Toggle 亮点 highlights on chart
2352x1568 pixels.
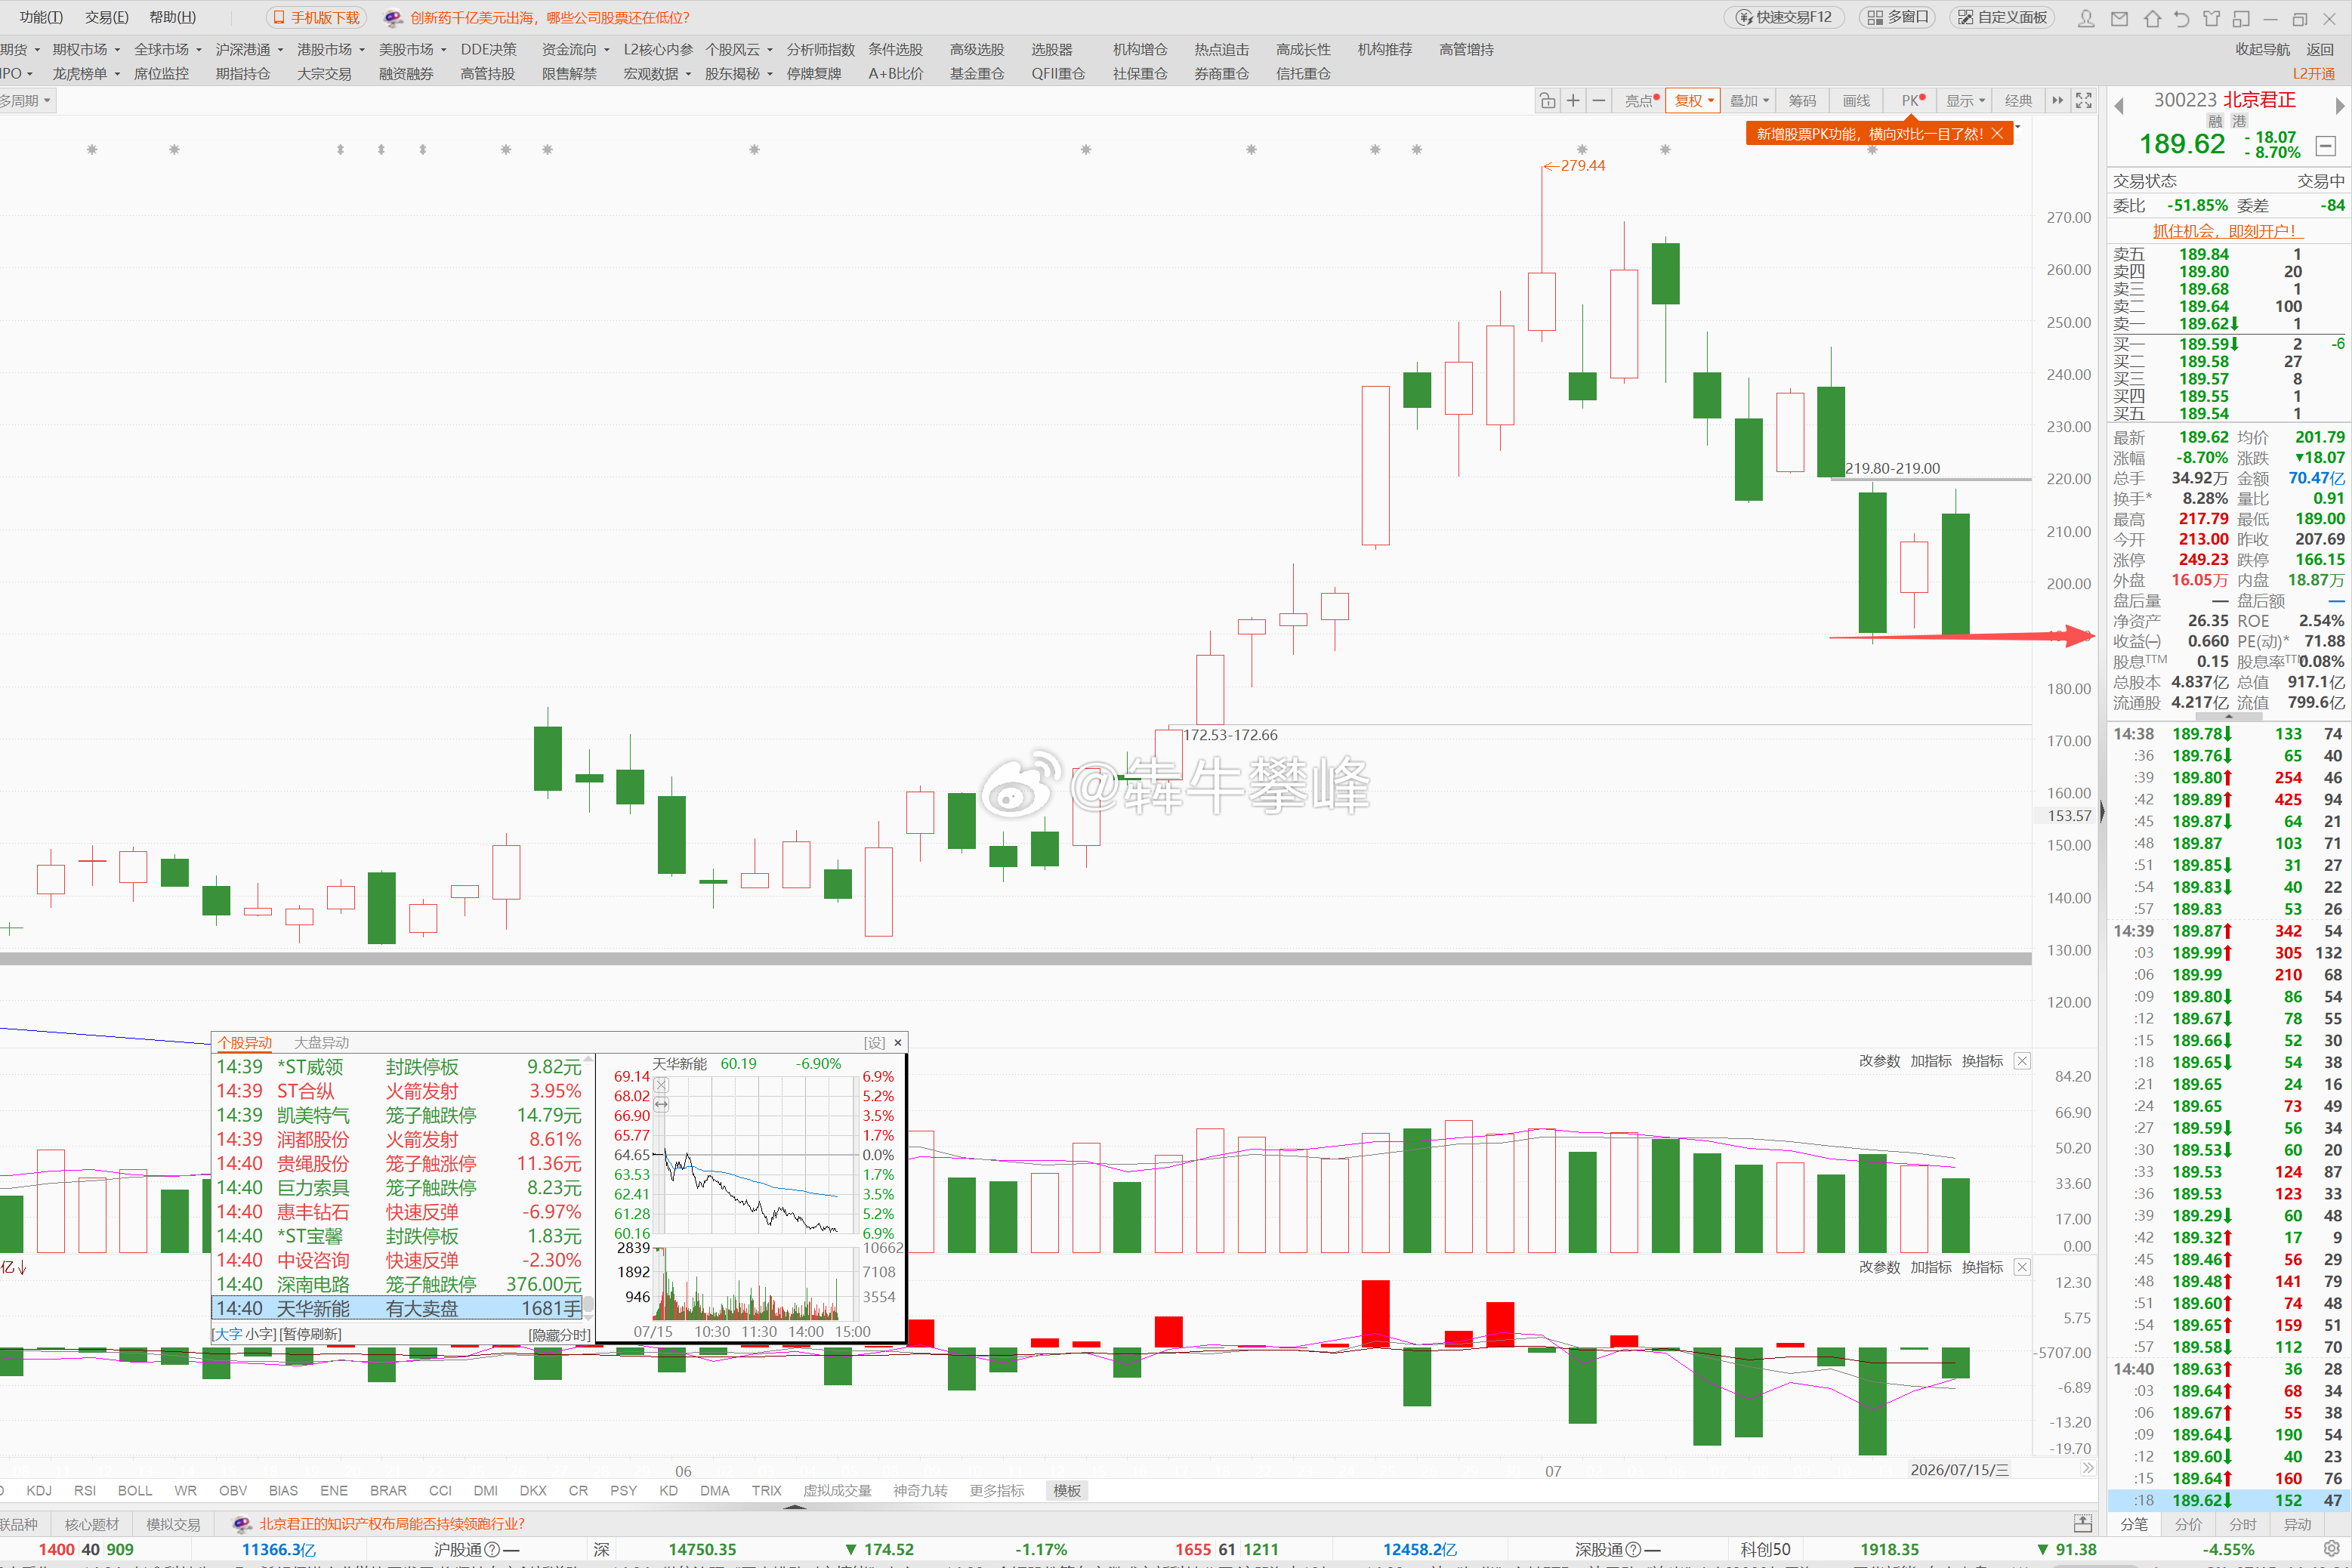point(1641,101)
